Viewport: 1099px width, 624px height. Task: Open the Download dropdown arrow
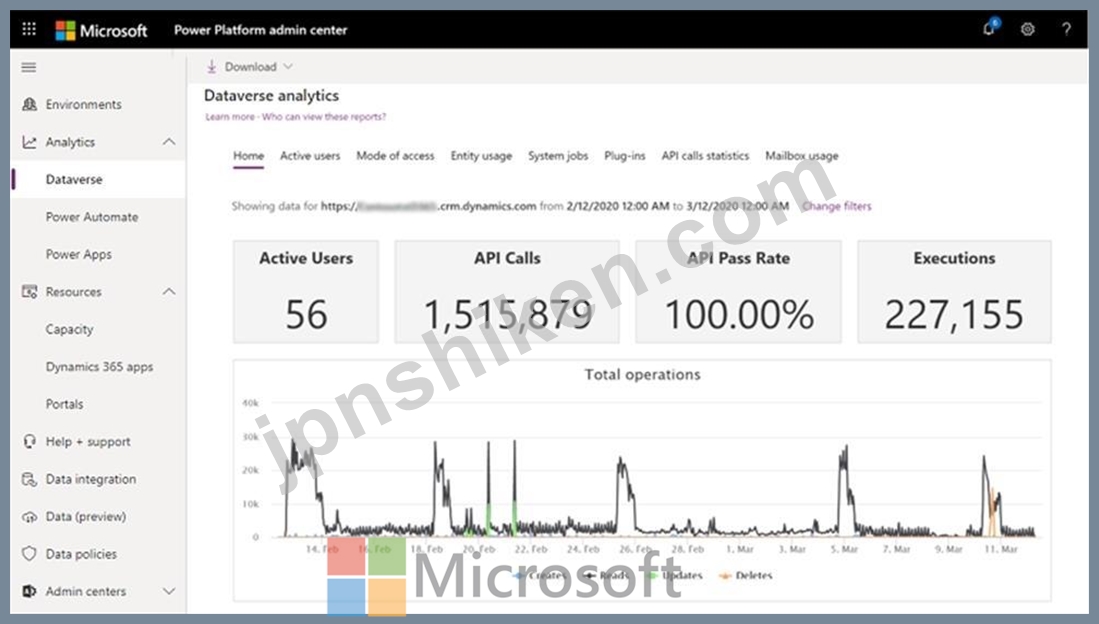coord(287,67)
